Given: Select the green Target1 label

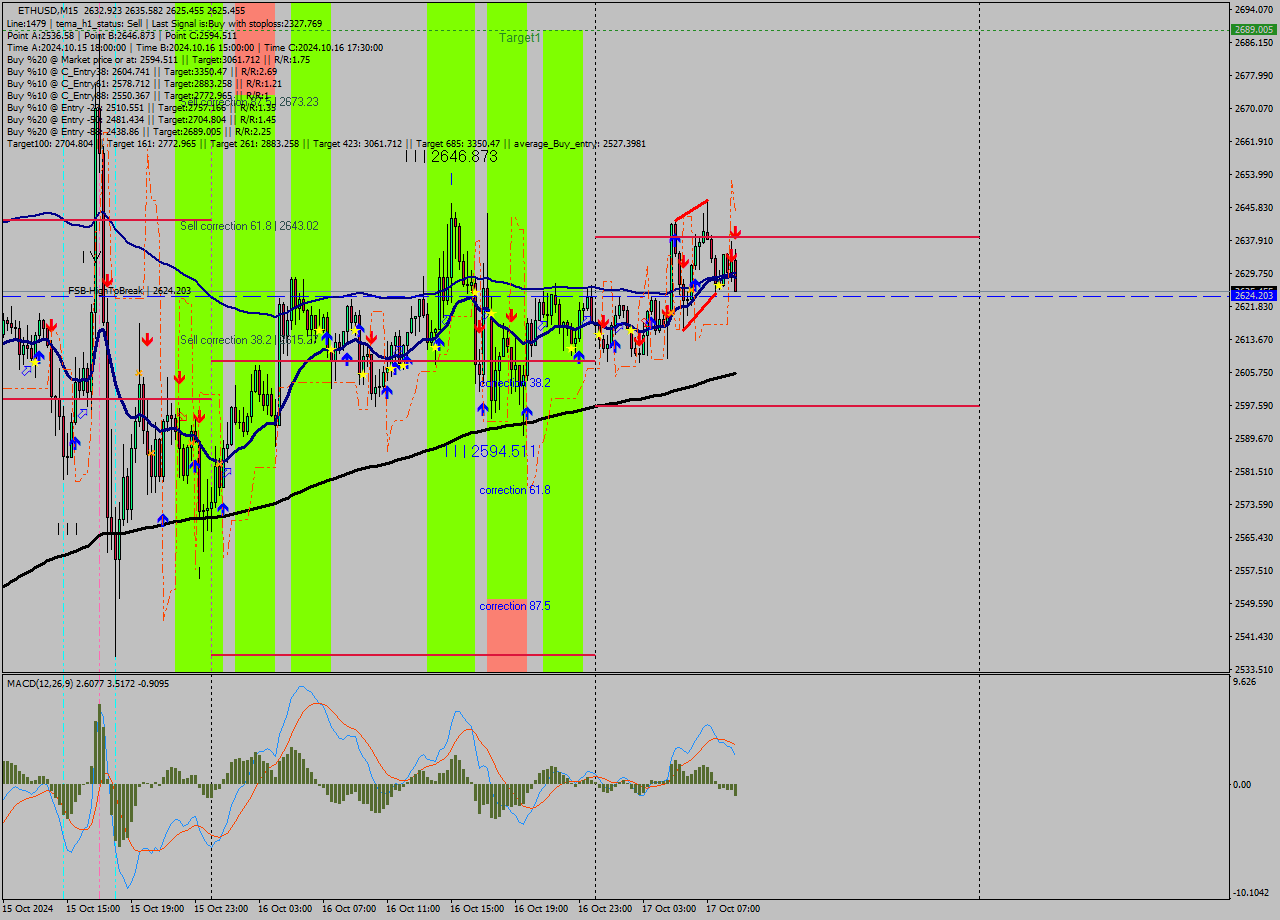Looking at the screenshot, I should (x=520, y=37).
